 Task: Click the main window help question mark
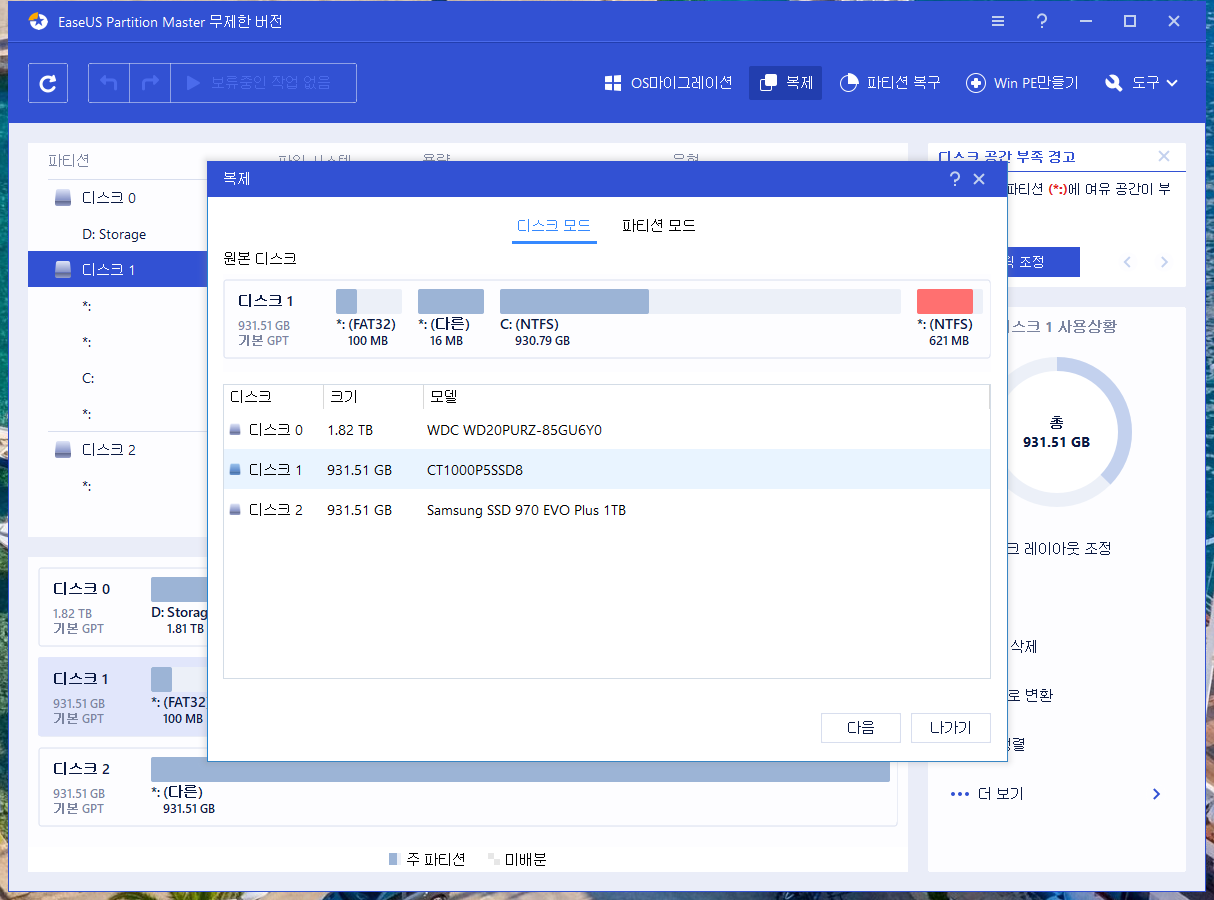click(x=1042, y=21)
